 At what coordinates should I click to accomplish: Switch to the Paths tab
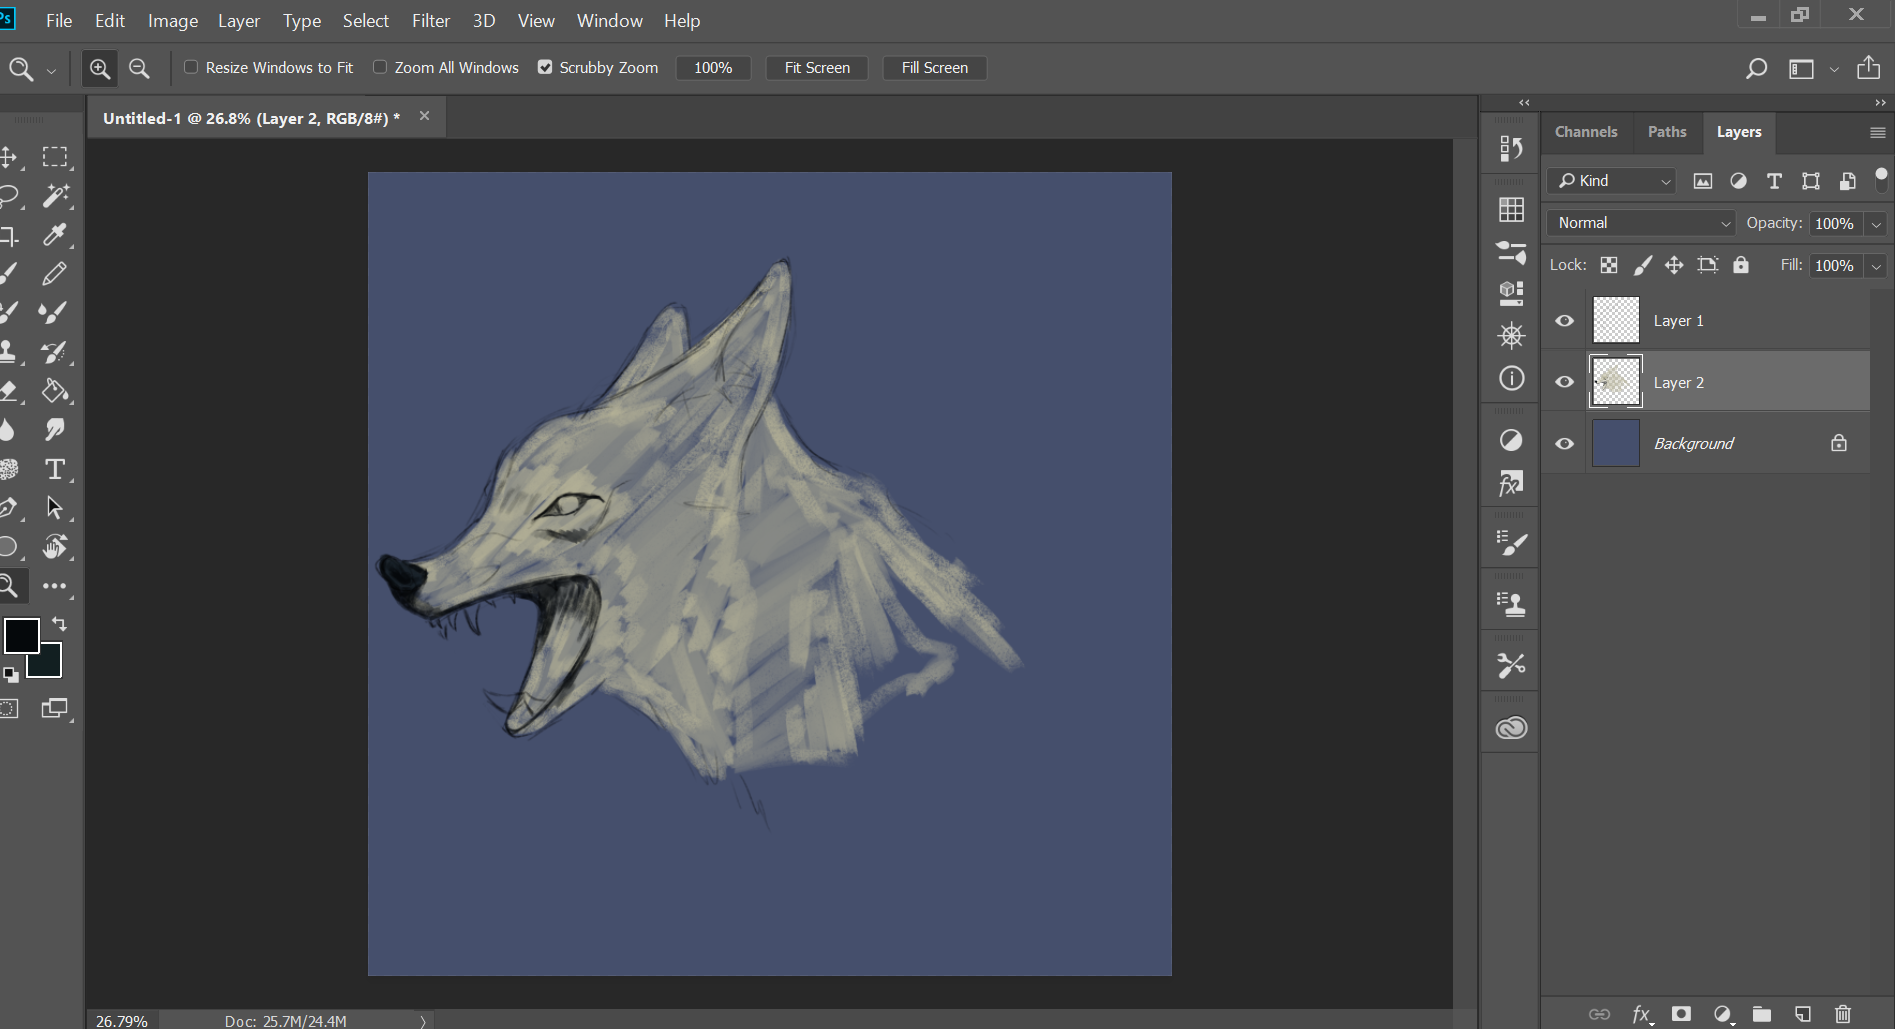[x=1667, y=132]
